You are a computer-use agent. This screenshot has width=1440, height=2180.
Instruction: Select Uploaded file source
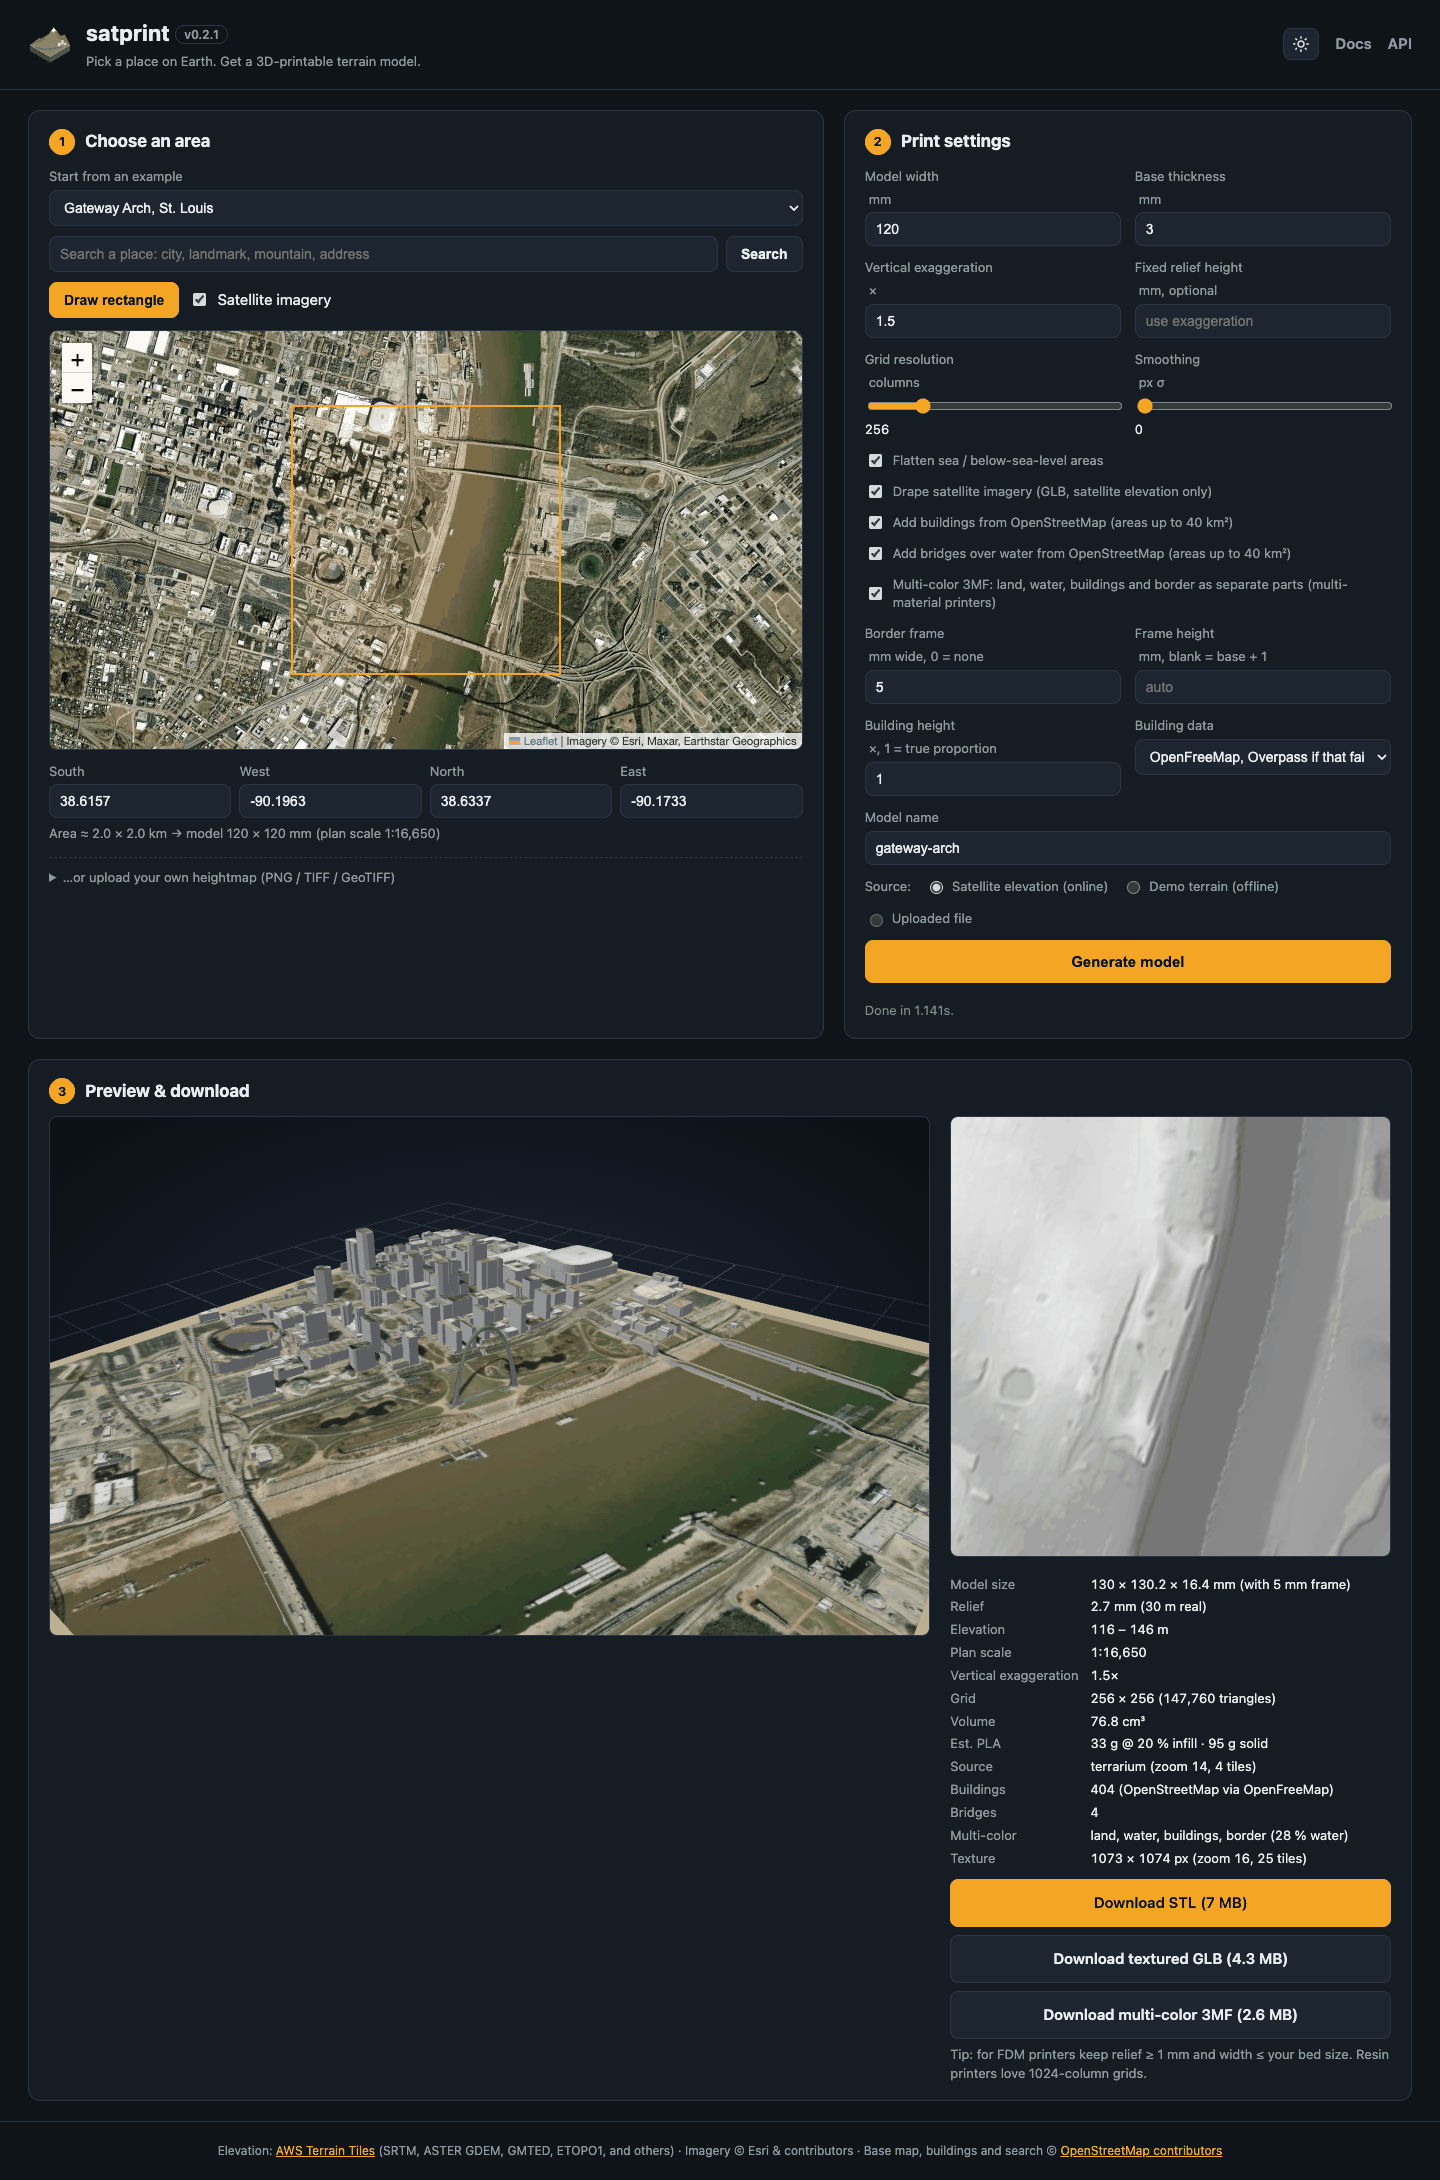(876, 920)
